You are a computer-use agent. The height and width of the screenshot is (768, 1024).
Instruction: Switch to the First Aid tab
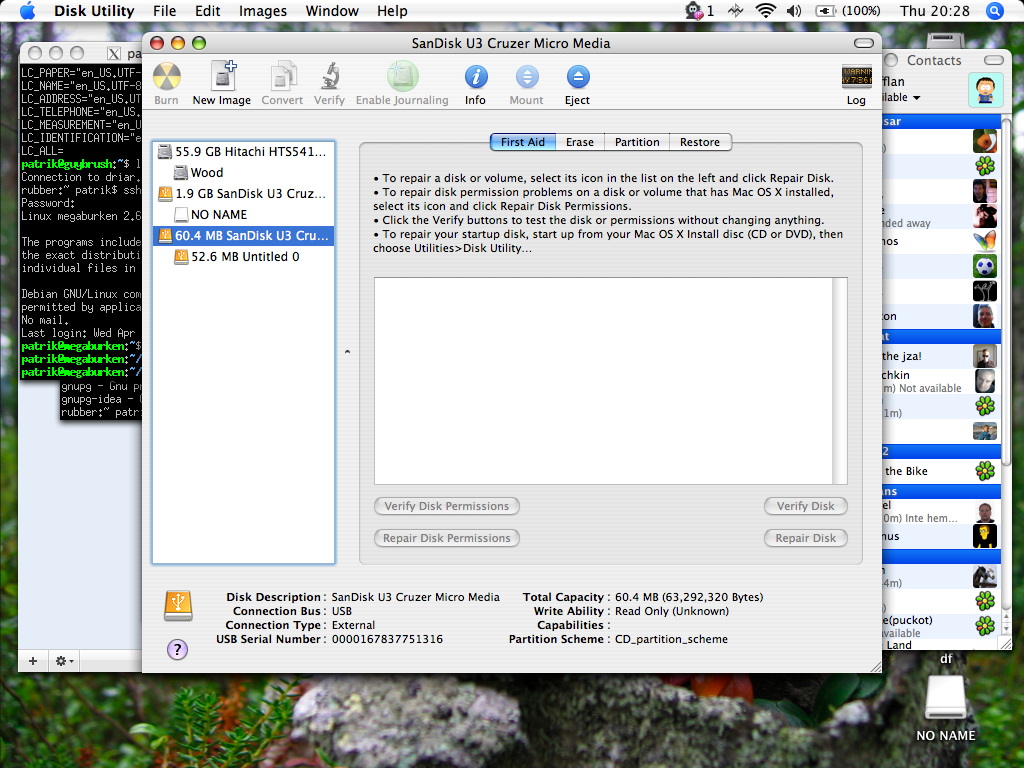pyautogui.click(x=522, y=142)
